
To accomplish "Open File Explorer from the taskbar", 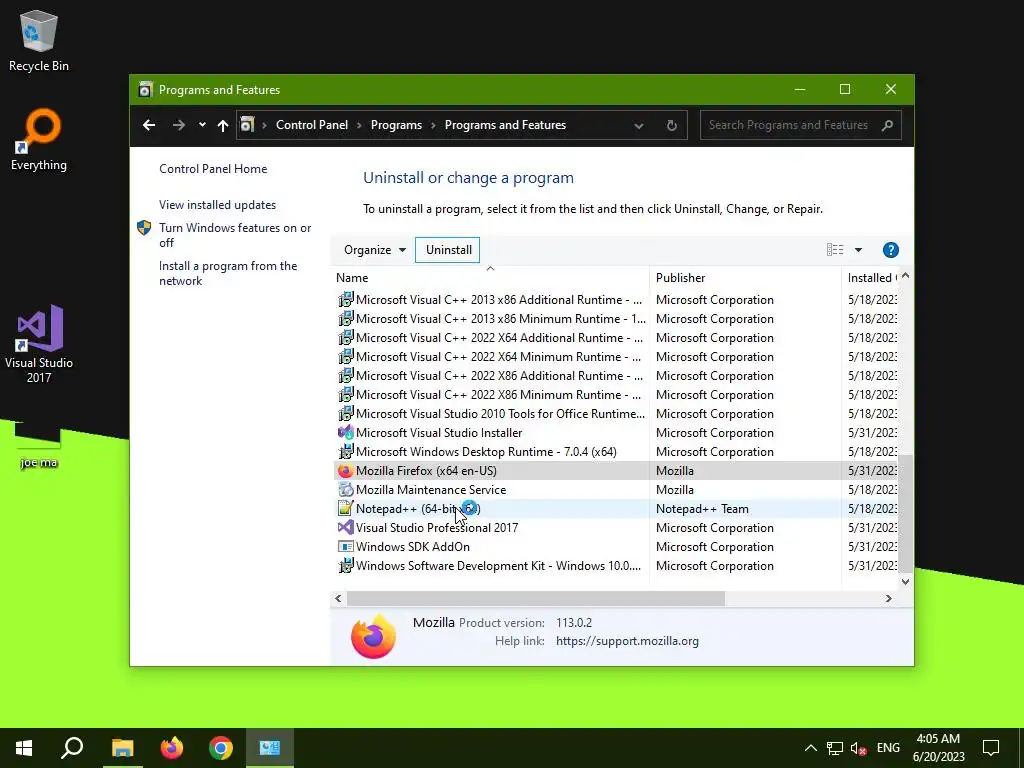I will (x=122, y=748).
